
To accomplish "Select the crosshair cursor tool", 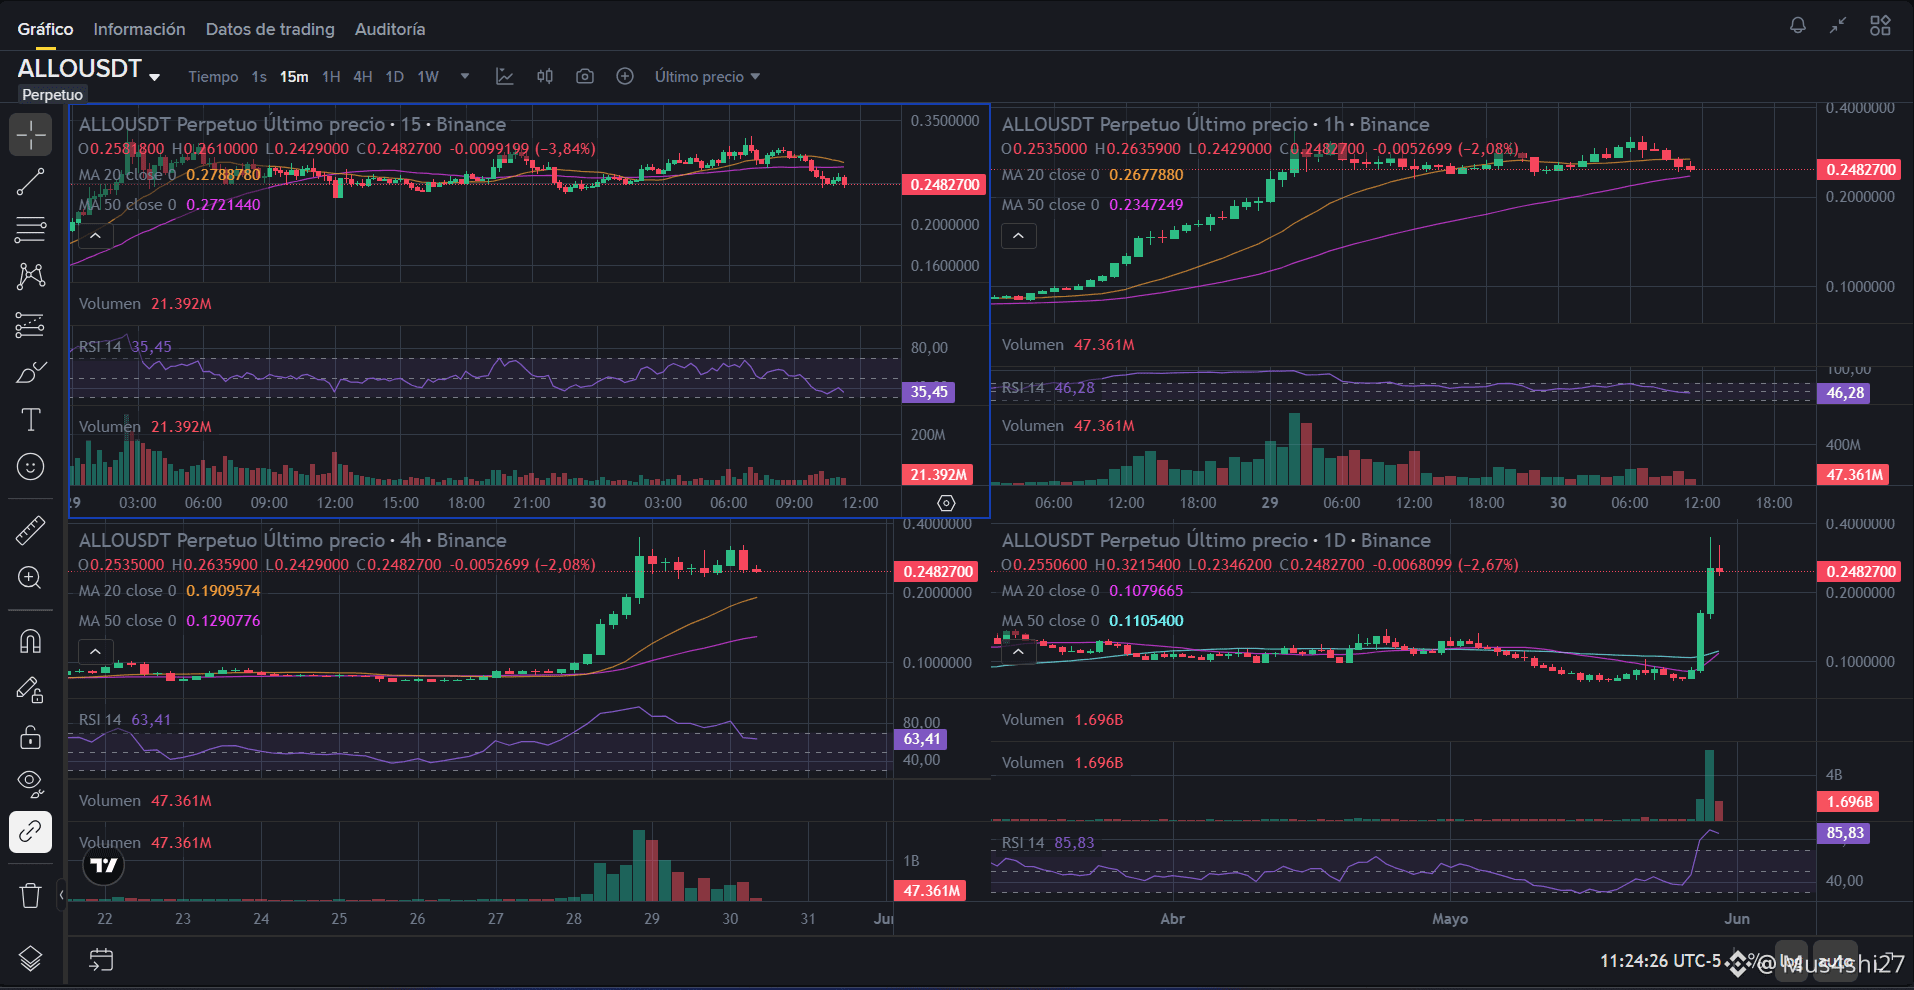I will [x=31, y=134].
